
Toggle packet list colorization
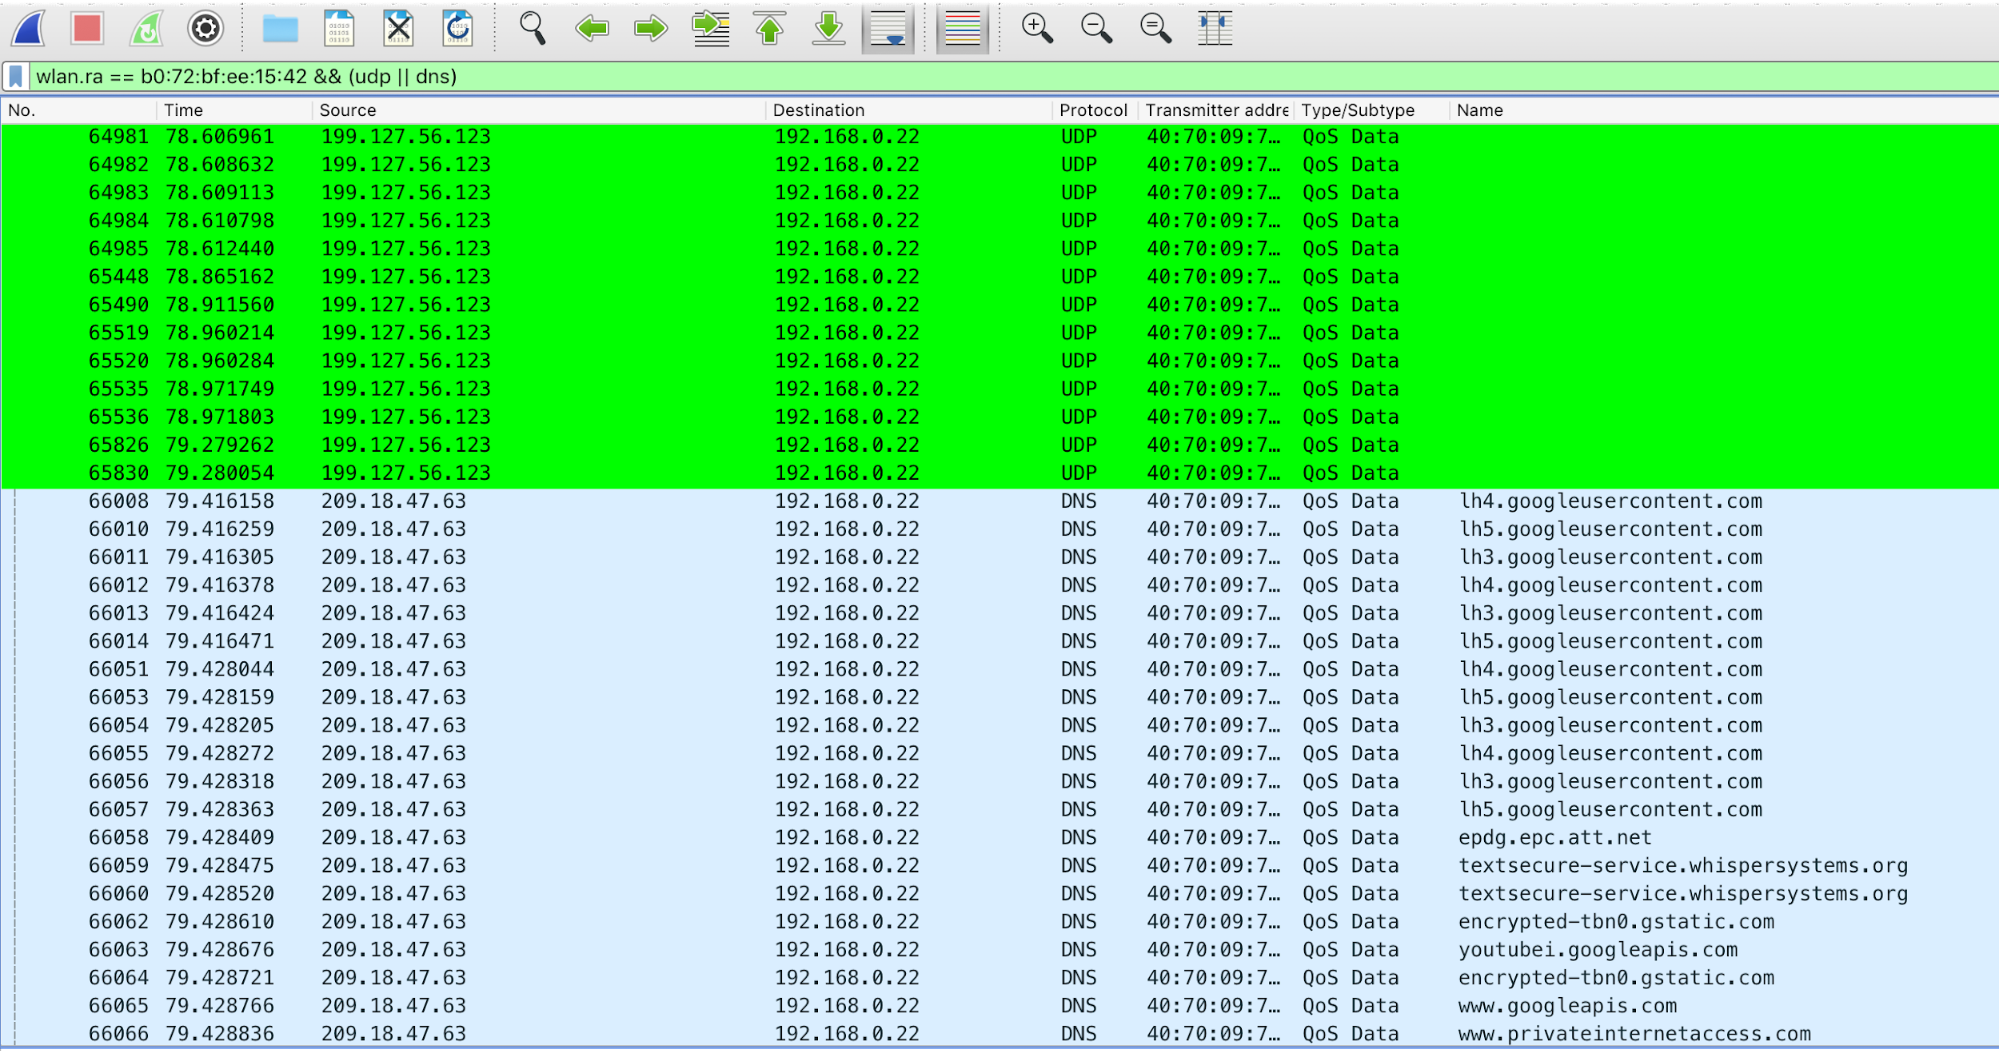pyautogui.click(x=962, y=29)
